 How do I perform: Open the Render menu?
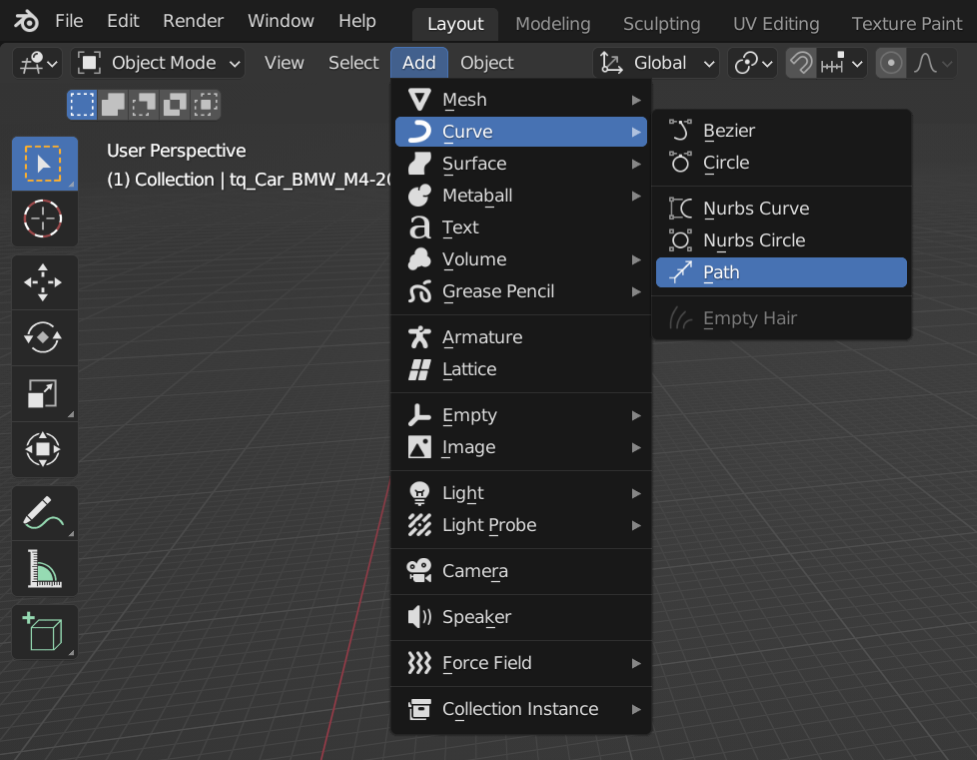[195, 21]
